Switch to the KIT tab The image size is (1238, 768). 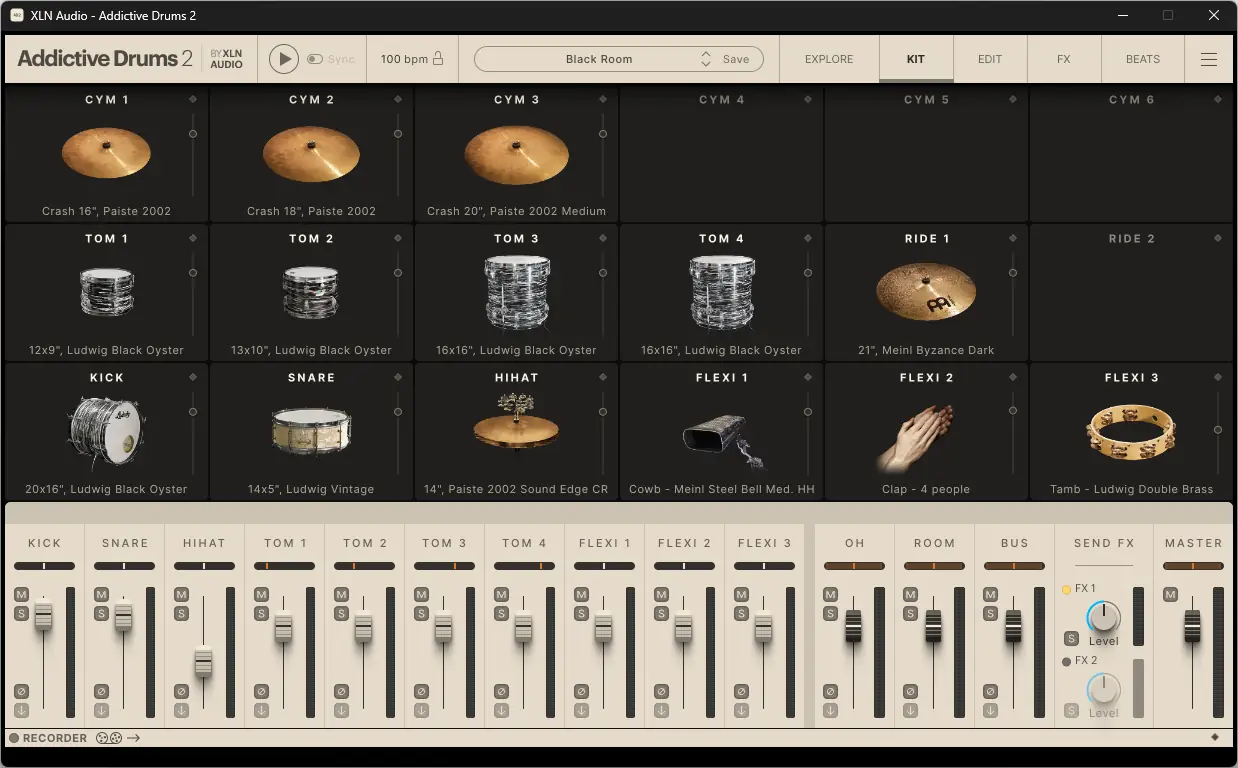[916, 59]
